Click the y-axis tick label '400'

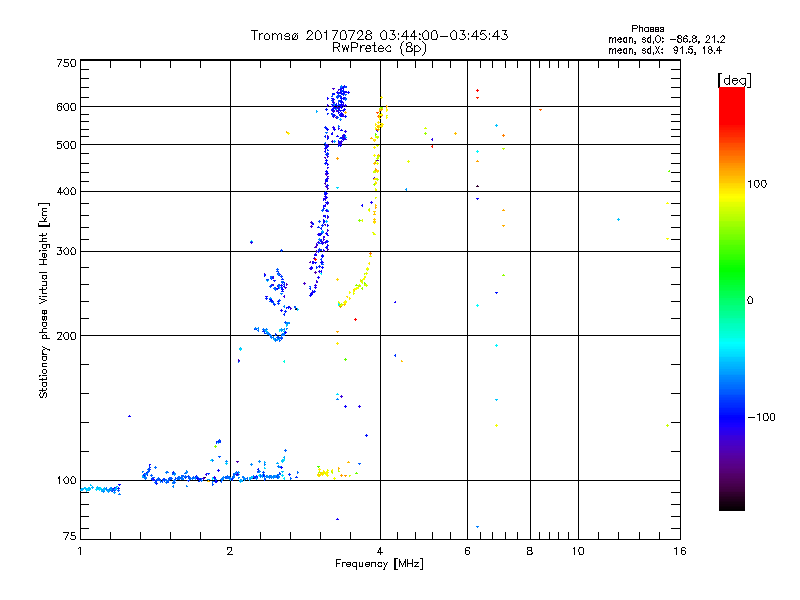(x=66, y=191)
